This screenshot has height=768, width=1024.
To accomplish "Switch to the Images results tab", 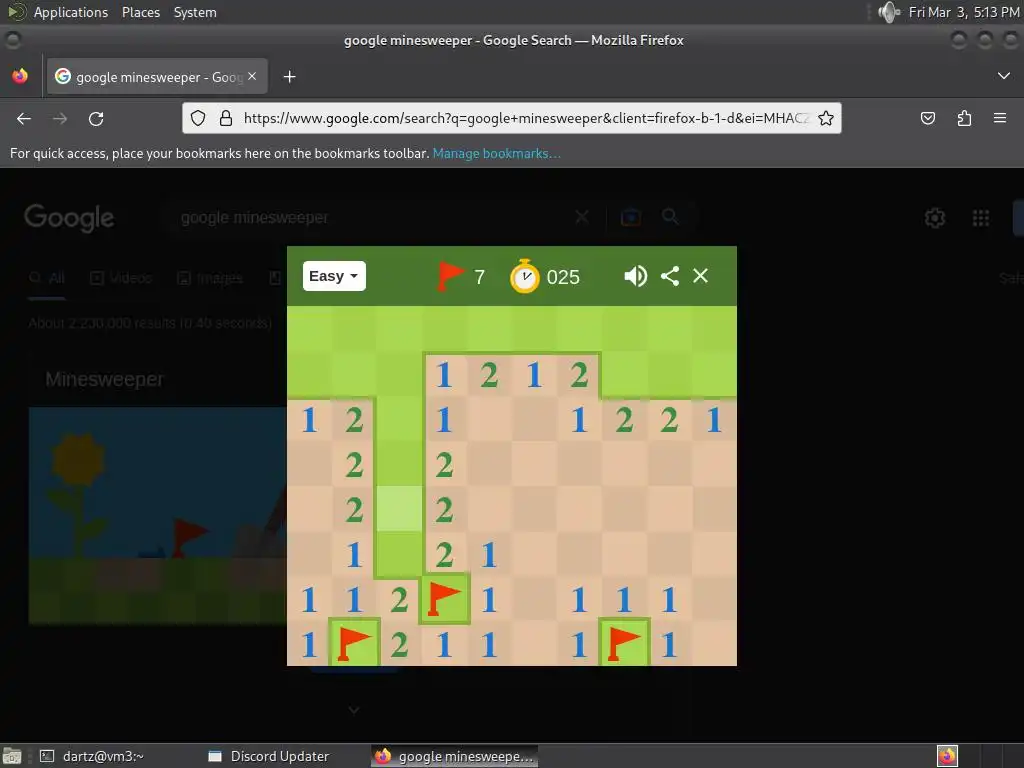I will (x=210, y=278).
